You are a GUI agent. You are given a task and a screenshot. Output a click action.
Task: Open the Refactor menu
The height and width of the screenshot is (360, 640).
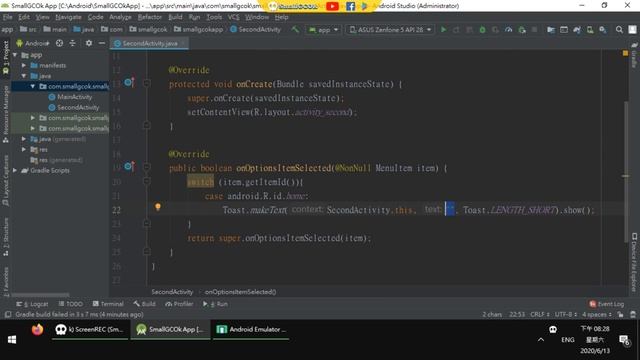coord(149,17)
